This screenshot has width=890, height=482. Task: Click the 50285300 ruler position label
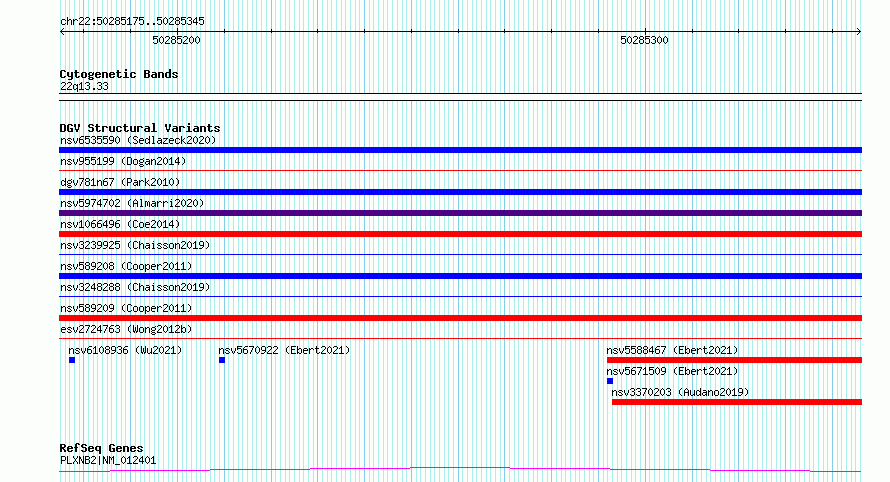[x=644, y=40]
